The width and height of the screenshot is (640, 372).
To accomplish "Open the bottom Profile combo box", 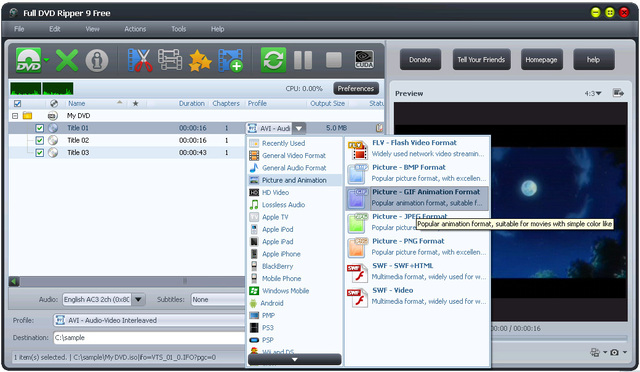I will point(149,320).
